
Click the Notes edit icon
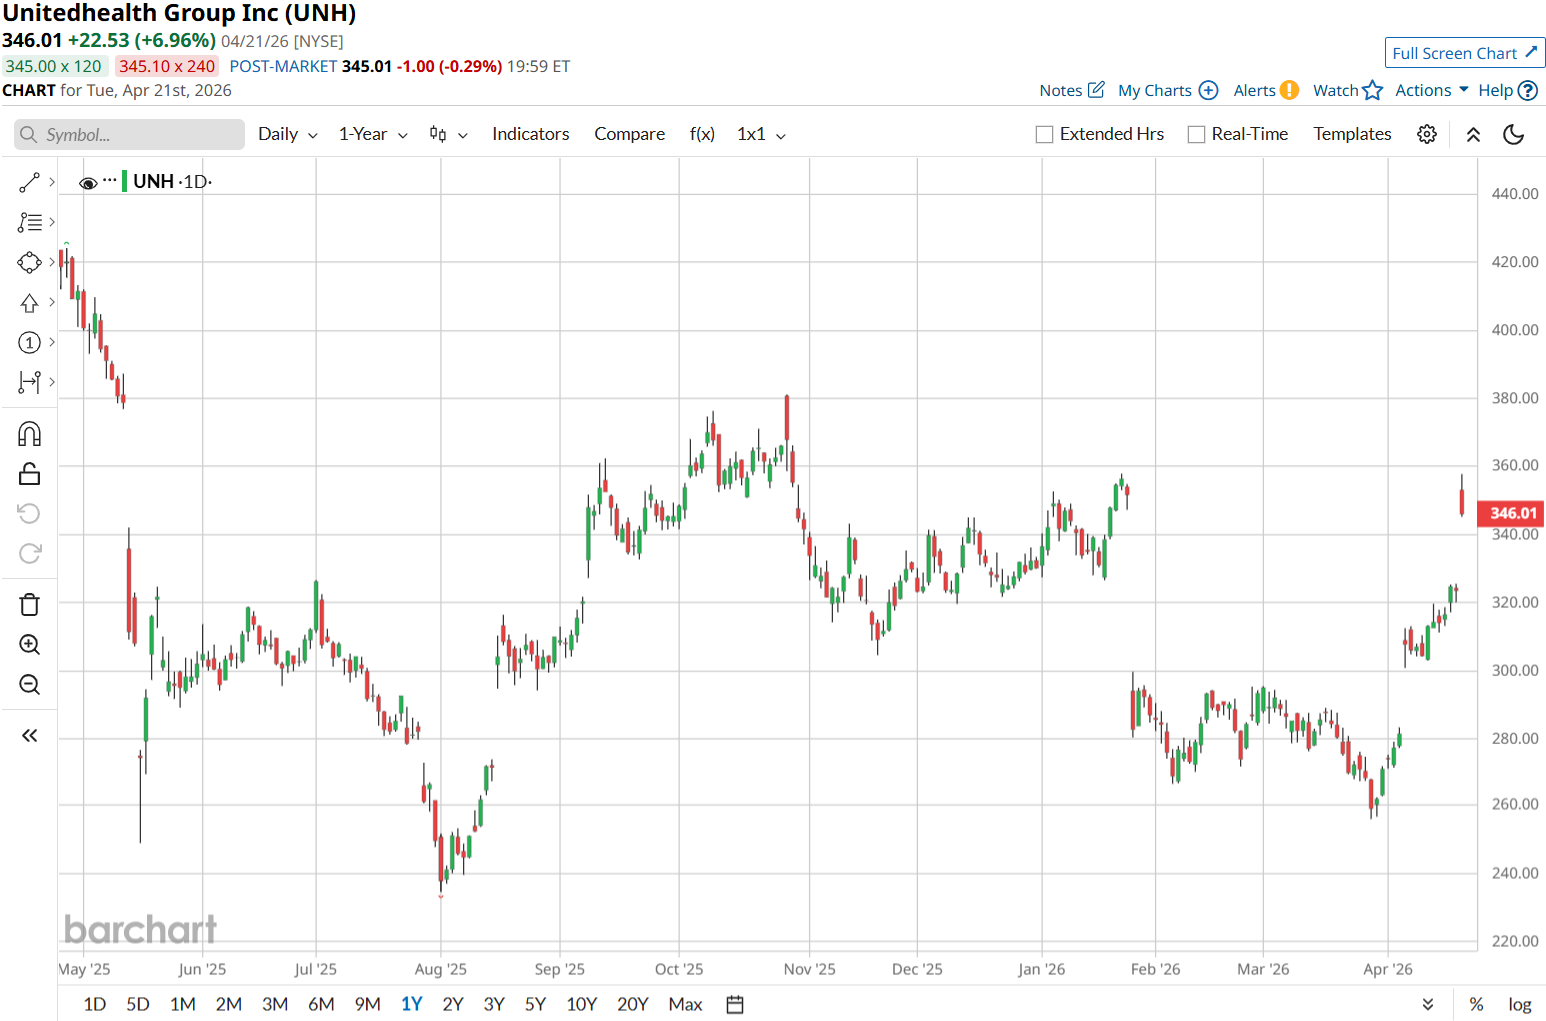[1097, 90]
